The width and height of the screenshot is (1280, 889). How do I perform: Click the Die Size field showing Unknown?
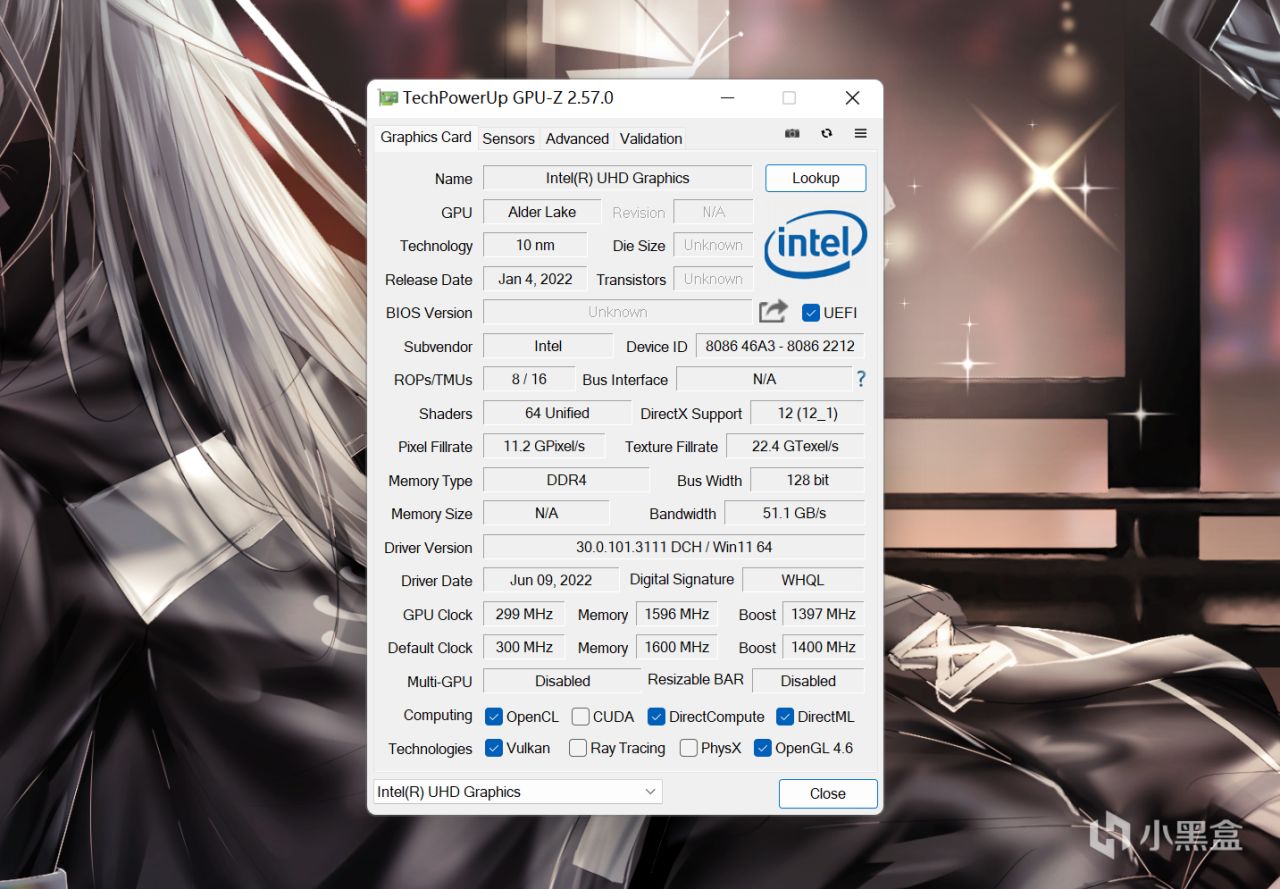point(713,245)
